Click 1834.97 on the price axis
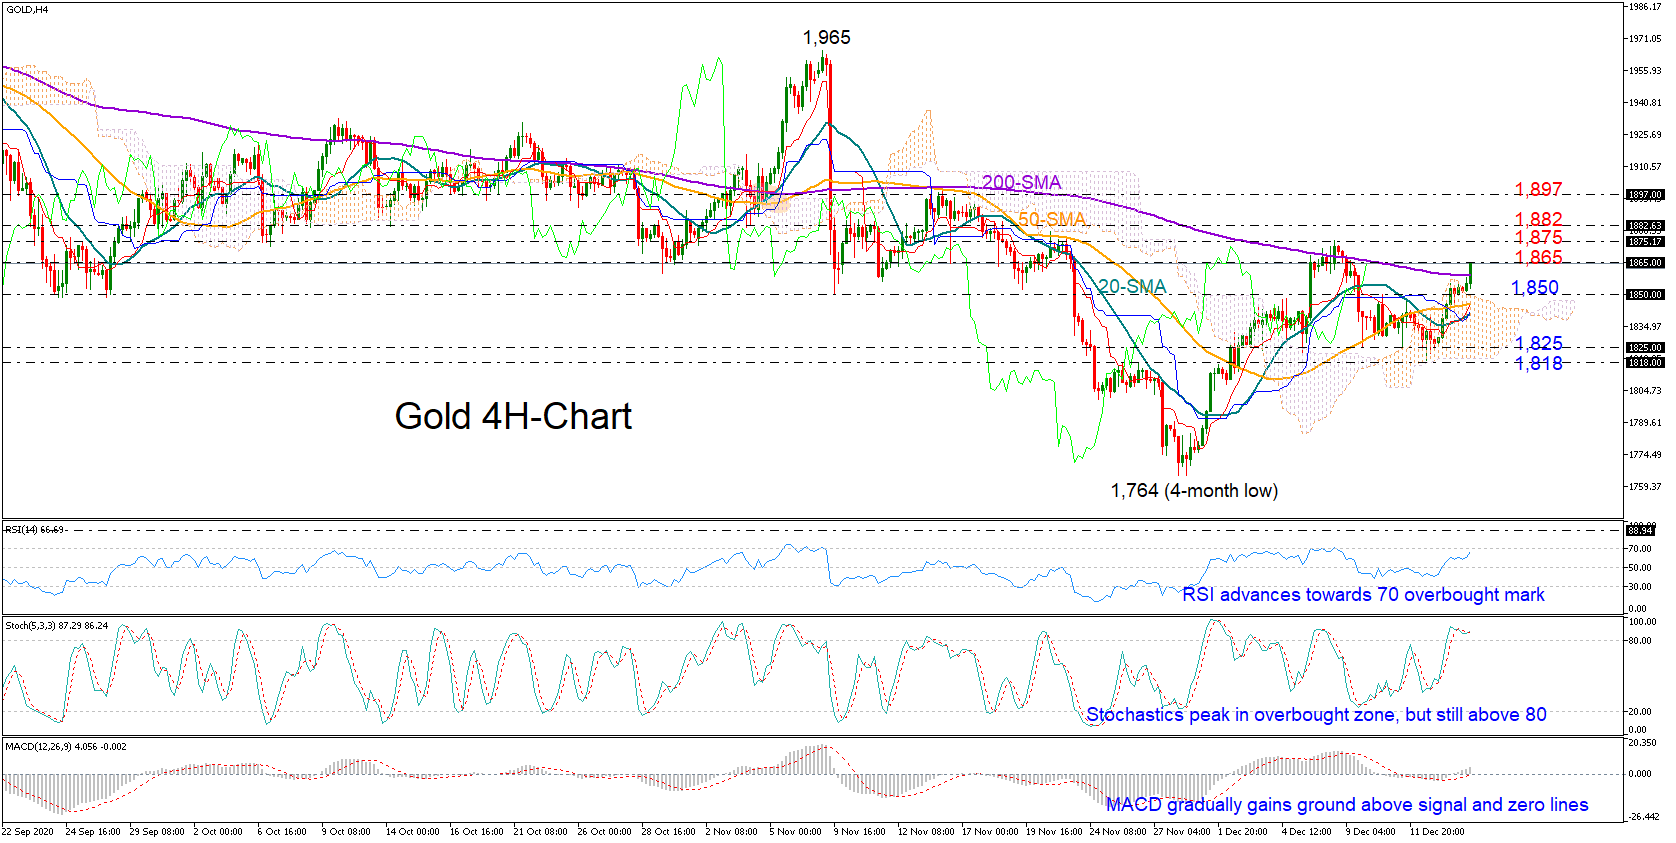1676x843 pixels. click(x=1645, y=327)
